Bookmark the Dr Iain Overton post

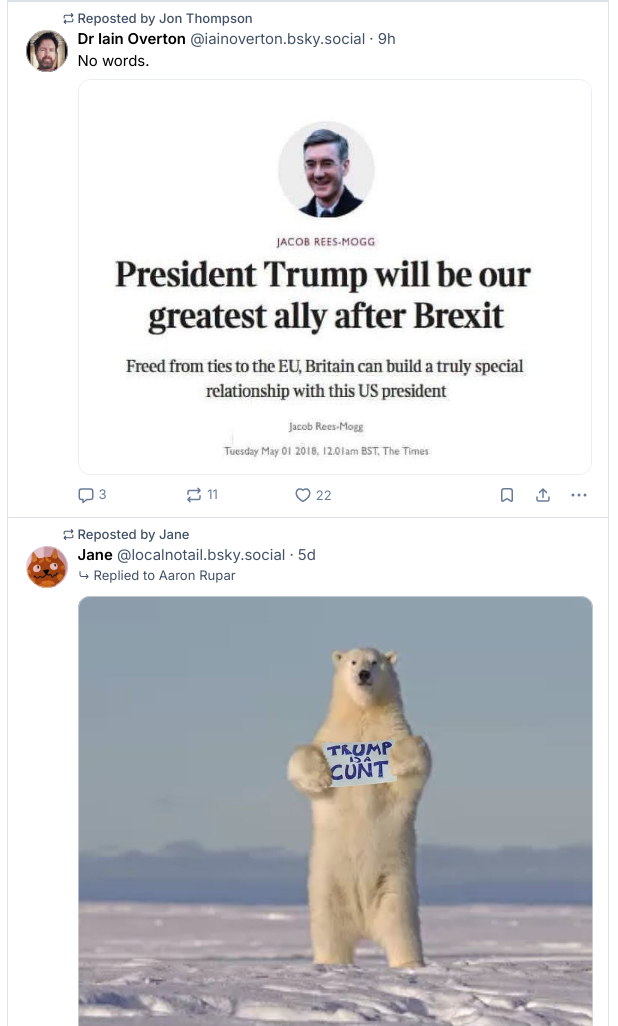[x=507, y=495]
